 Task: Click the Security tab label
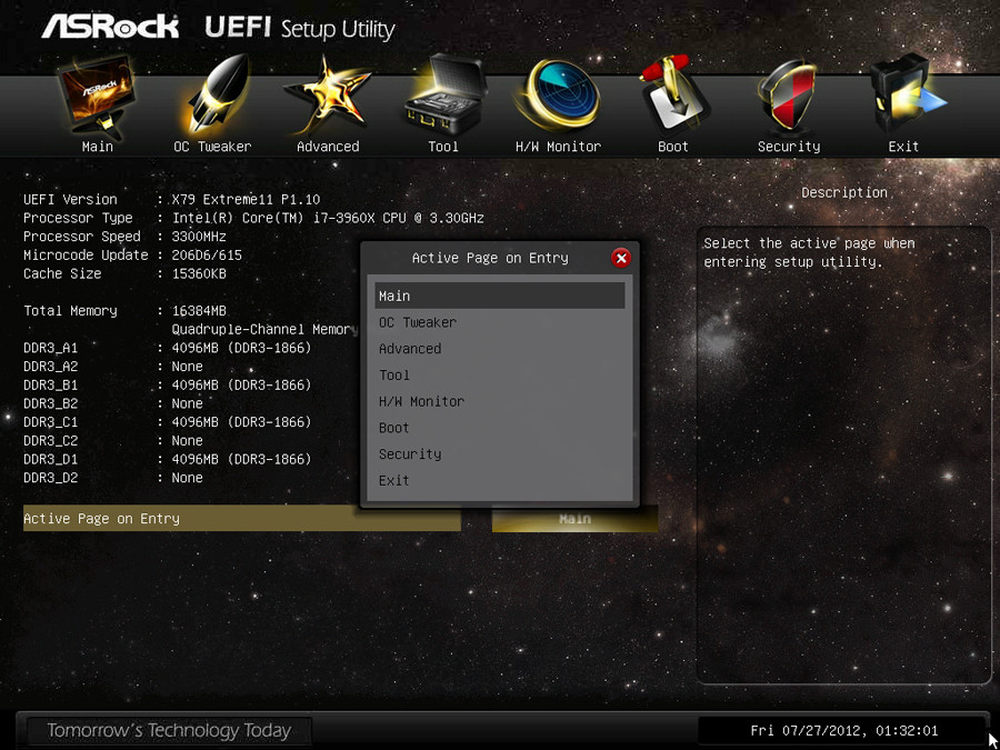click(789, 147)
